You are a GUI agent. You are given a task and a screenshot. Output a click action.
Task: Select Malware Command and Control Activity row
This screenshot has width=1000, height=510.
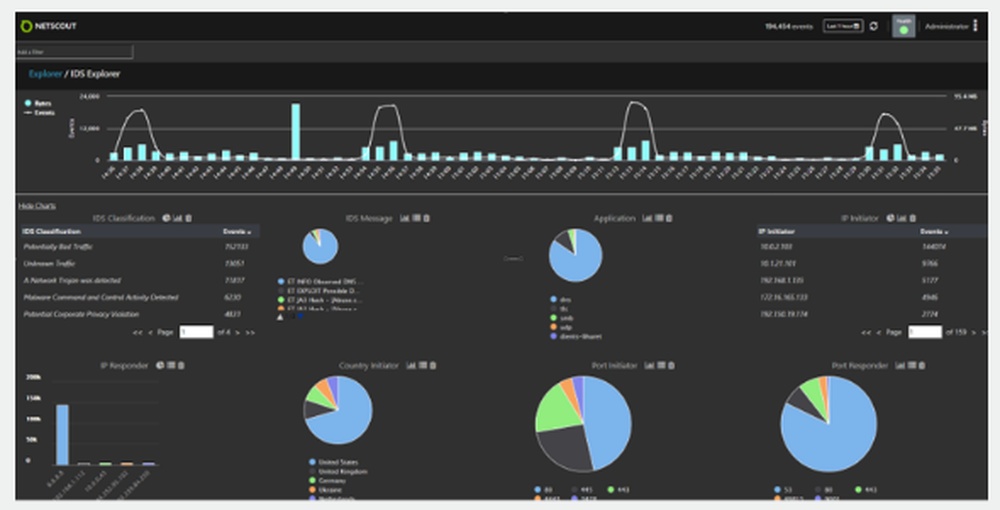point(138,297)
